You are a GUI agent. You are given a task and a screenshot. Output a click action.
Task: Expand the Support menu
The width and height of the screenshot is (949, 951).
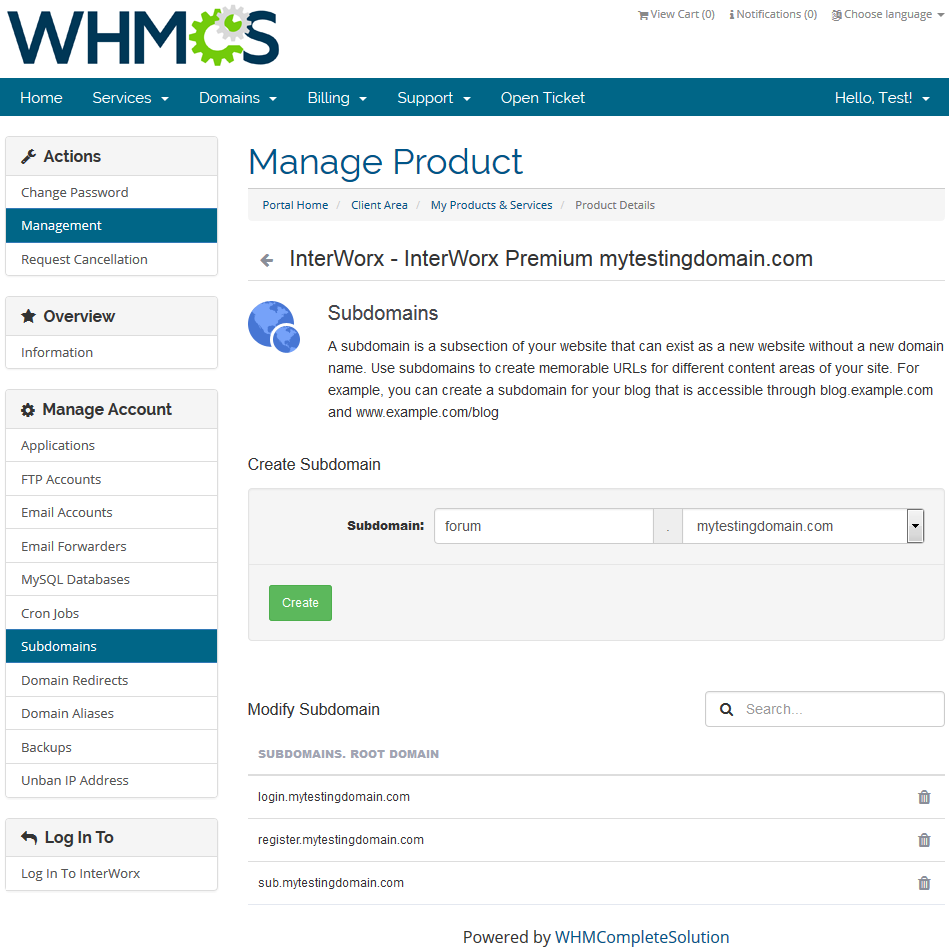tap(434, 98)
